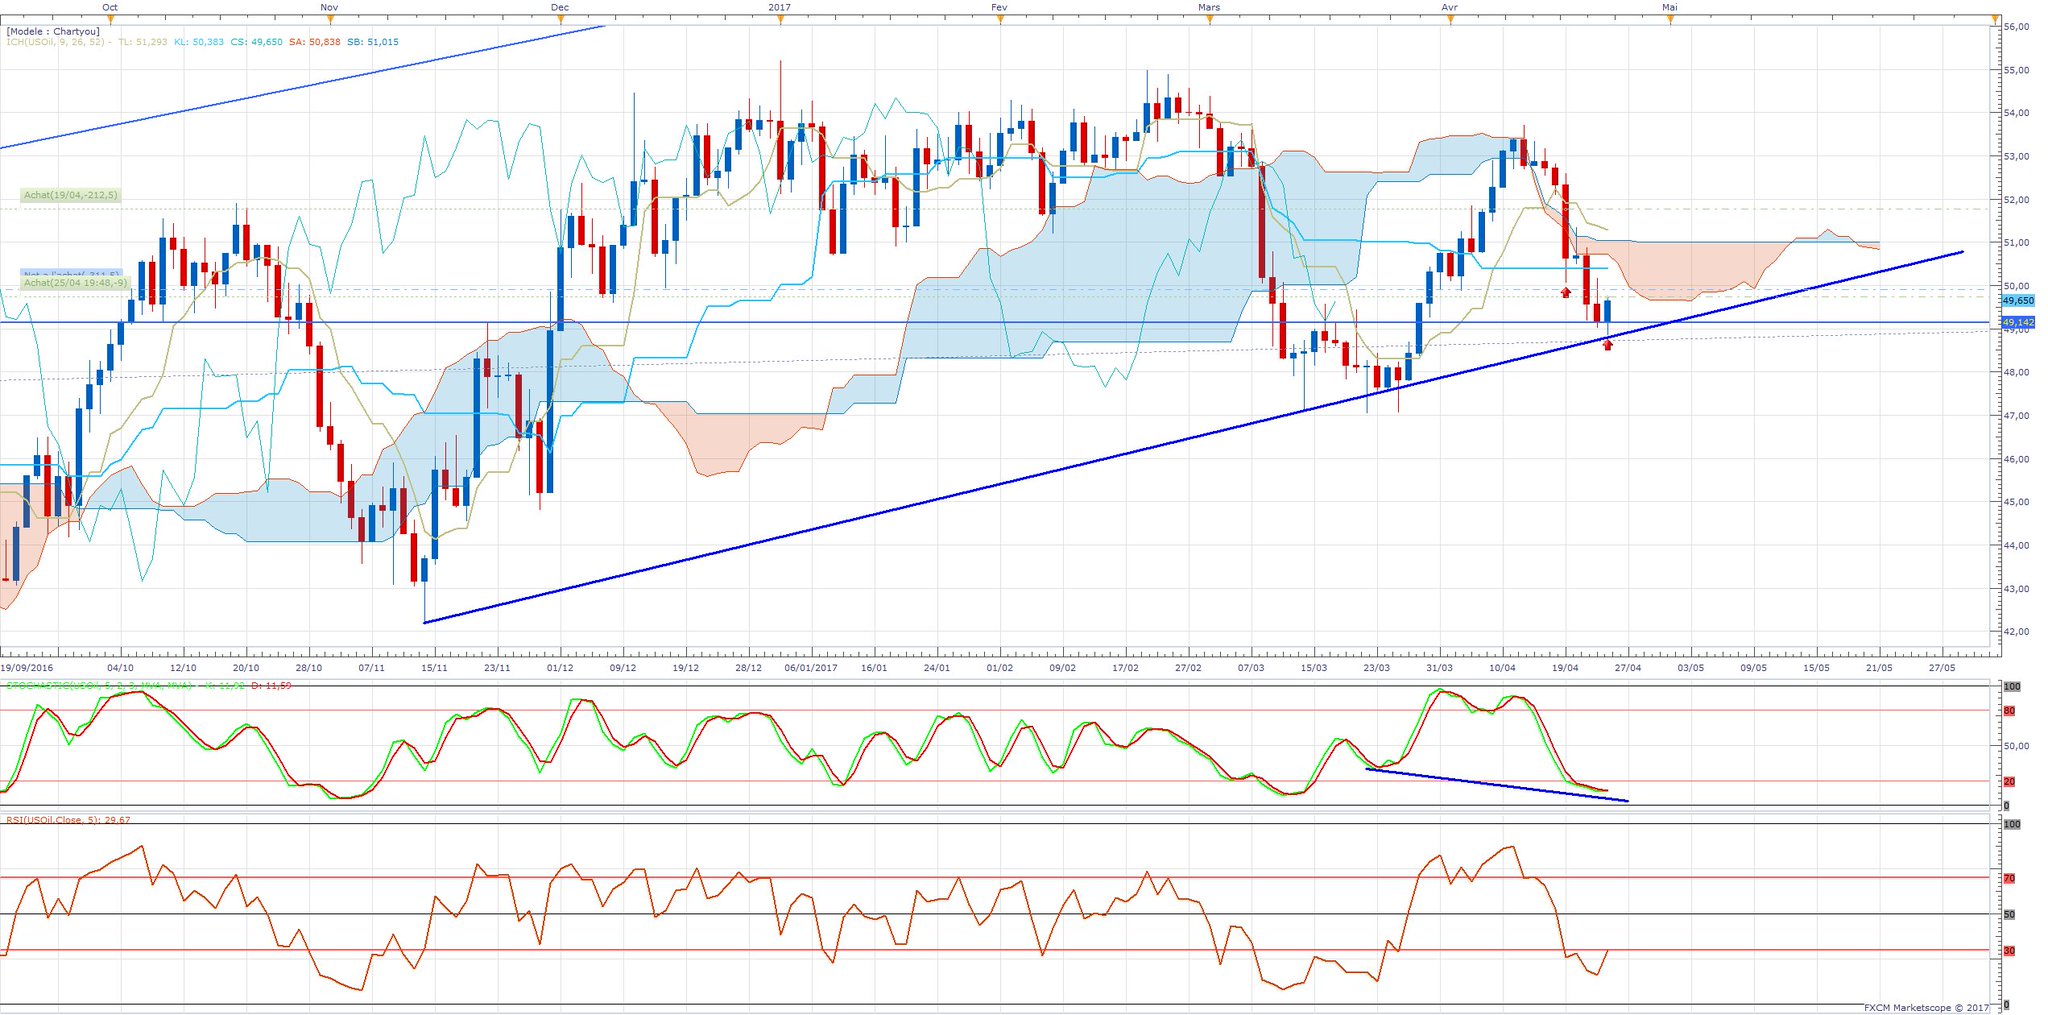Image resolution: width=2048 pixels, height=1015 pixels.
Task: Click the D: 11,59 stochastic value
Action: pyautogui.click(x=273, y=685)
